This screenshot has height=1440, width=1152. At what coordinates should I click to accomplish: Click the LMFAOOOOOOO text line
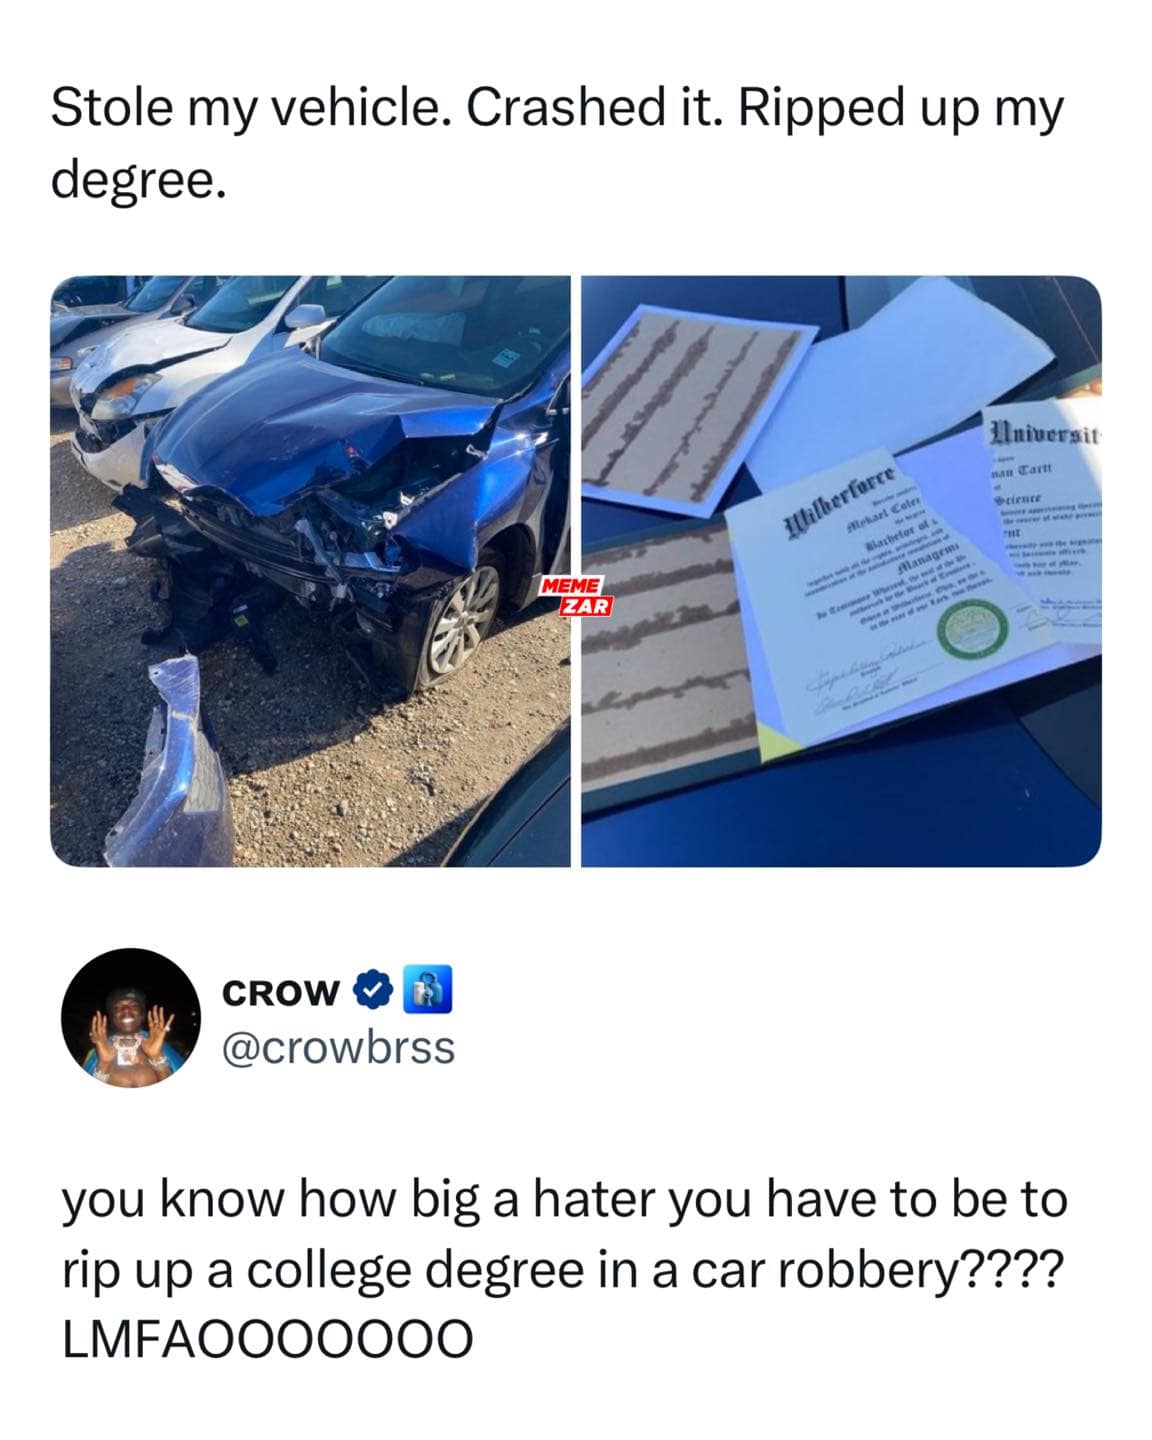[267, 1339]
